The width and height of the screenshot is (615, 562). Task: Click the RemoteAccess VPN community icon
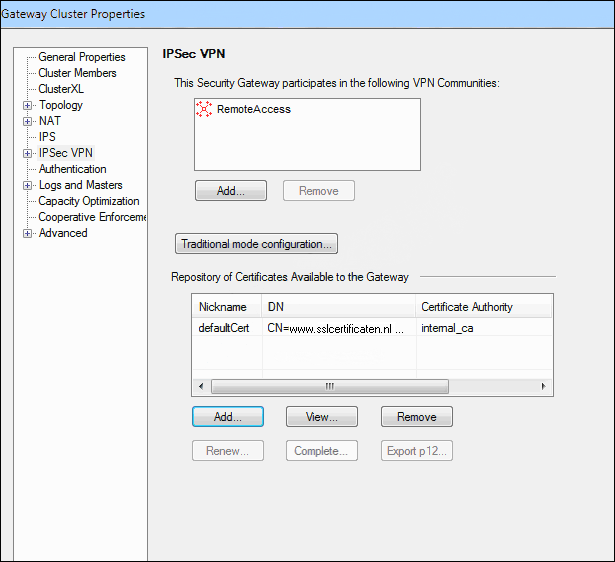point(206,109)
